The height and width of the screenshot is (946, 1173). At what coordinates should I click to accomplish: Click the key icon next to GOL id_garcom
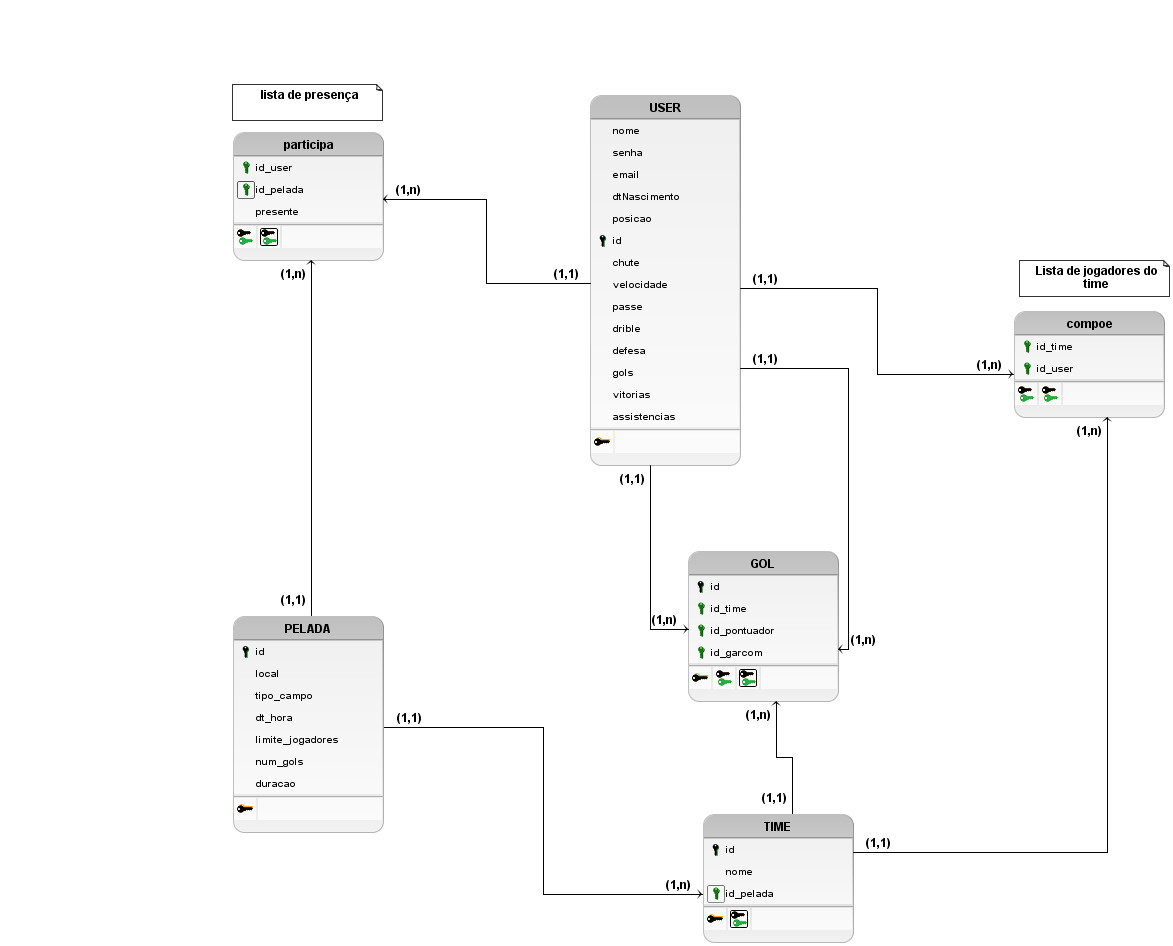[x=701, y=653]
